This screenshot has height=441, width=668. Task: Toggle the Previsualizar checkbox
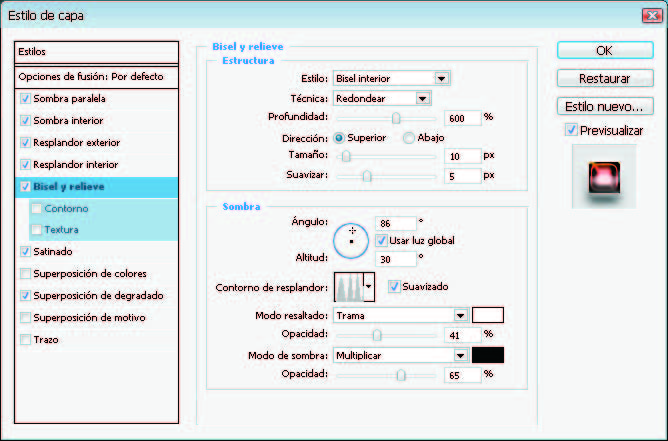pyautogui.click(x=571, y=130)
